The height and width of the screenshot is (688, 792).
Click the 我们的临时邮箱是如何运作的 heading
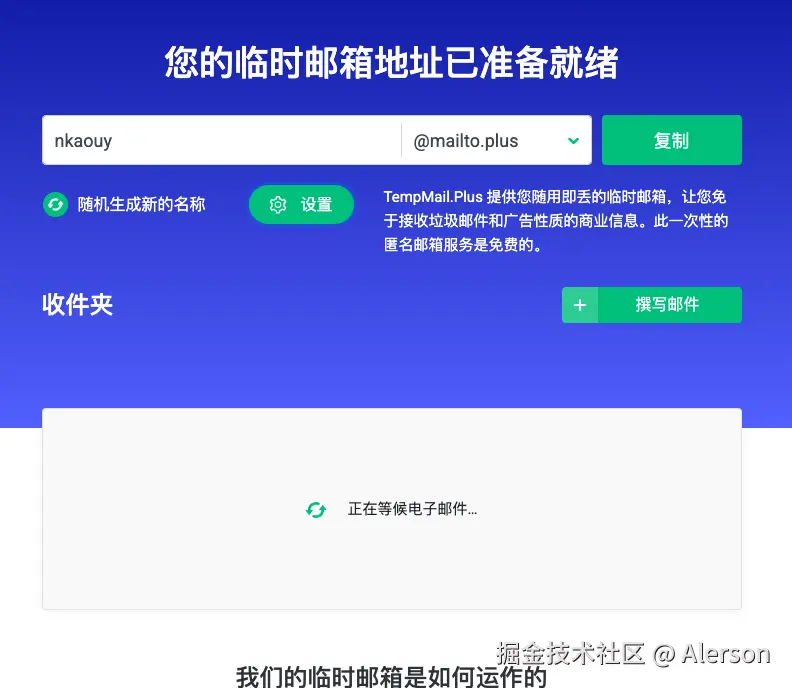click(x=391, y=677)
